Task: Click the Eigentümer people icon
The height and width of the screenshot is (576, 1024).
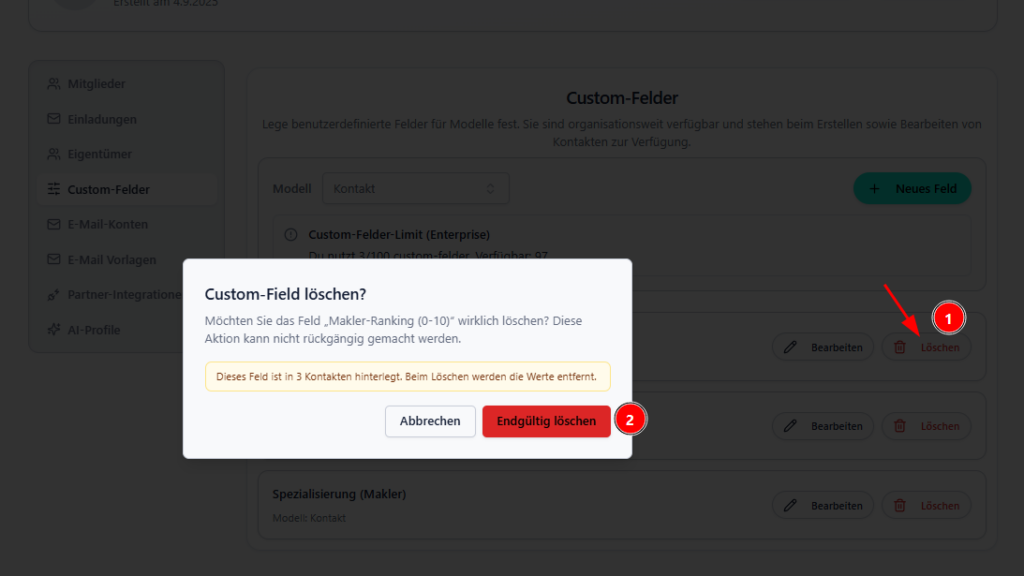Action: [x=54, y=154]
